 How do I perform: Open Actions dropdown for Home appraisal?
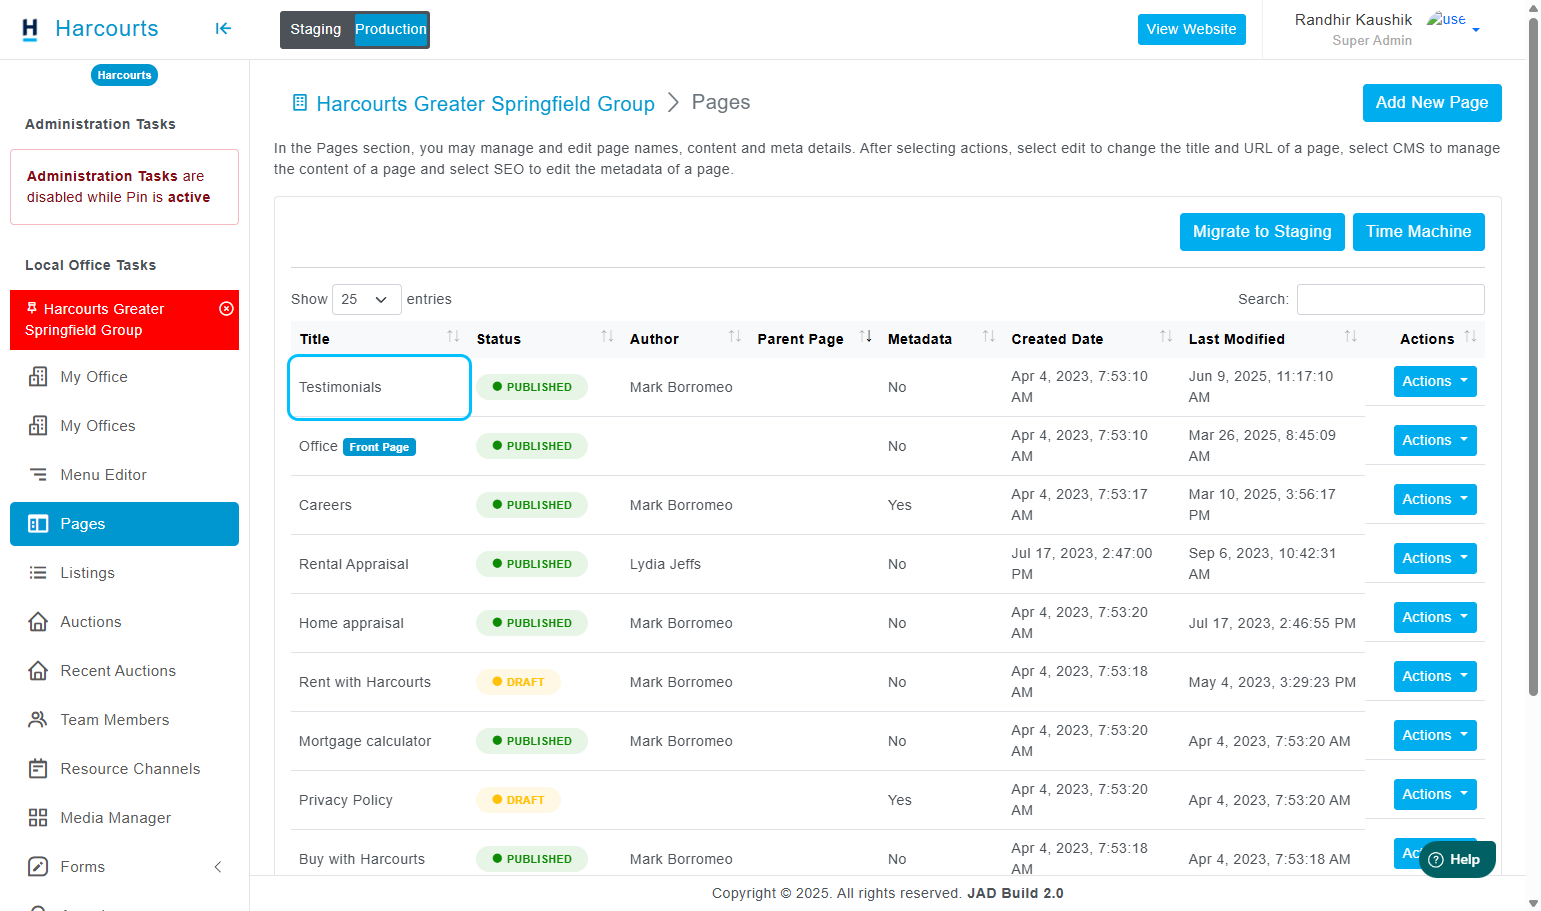point(1435,617)
